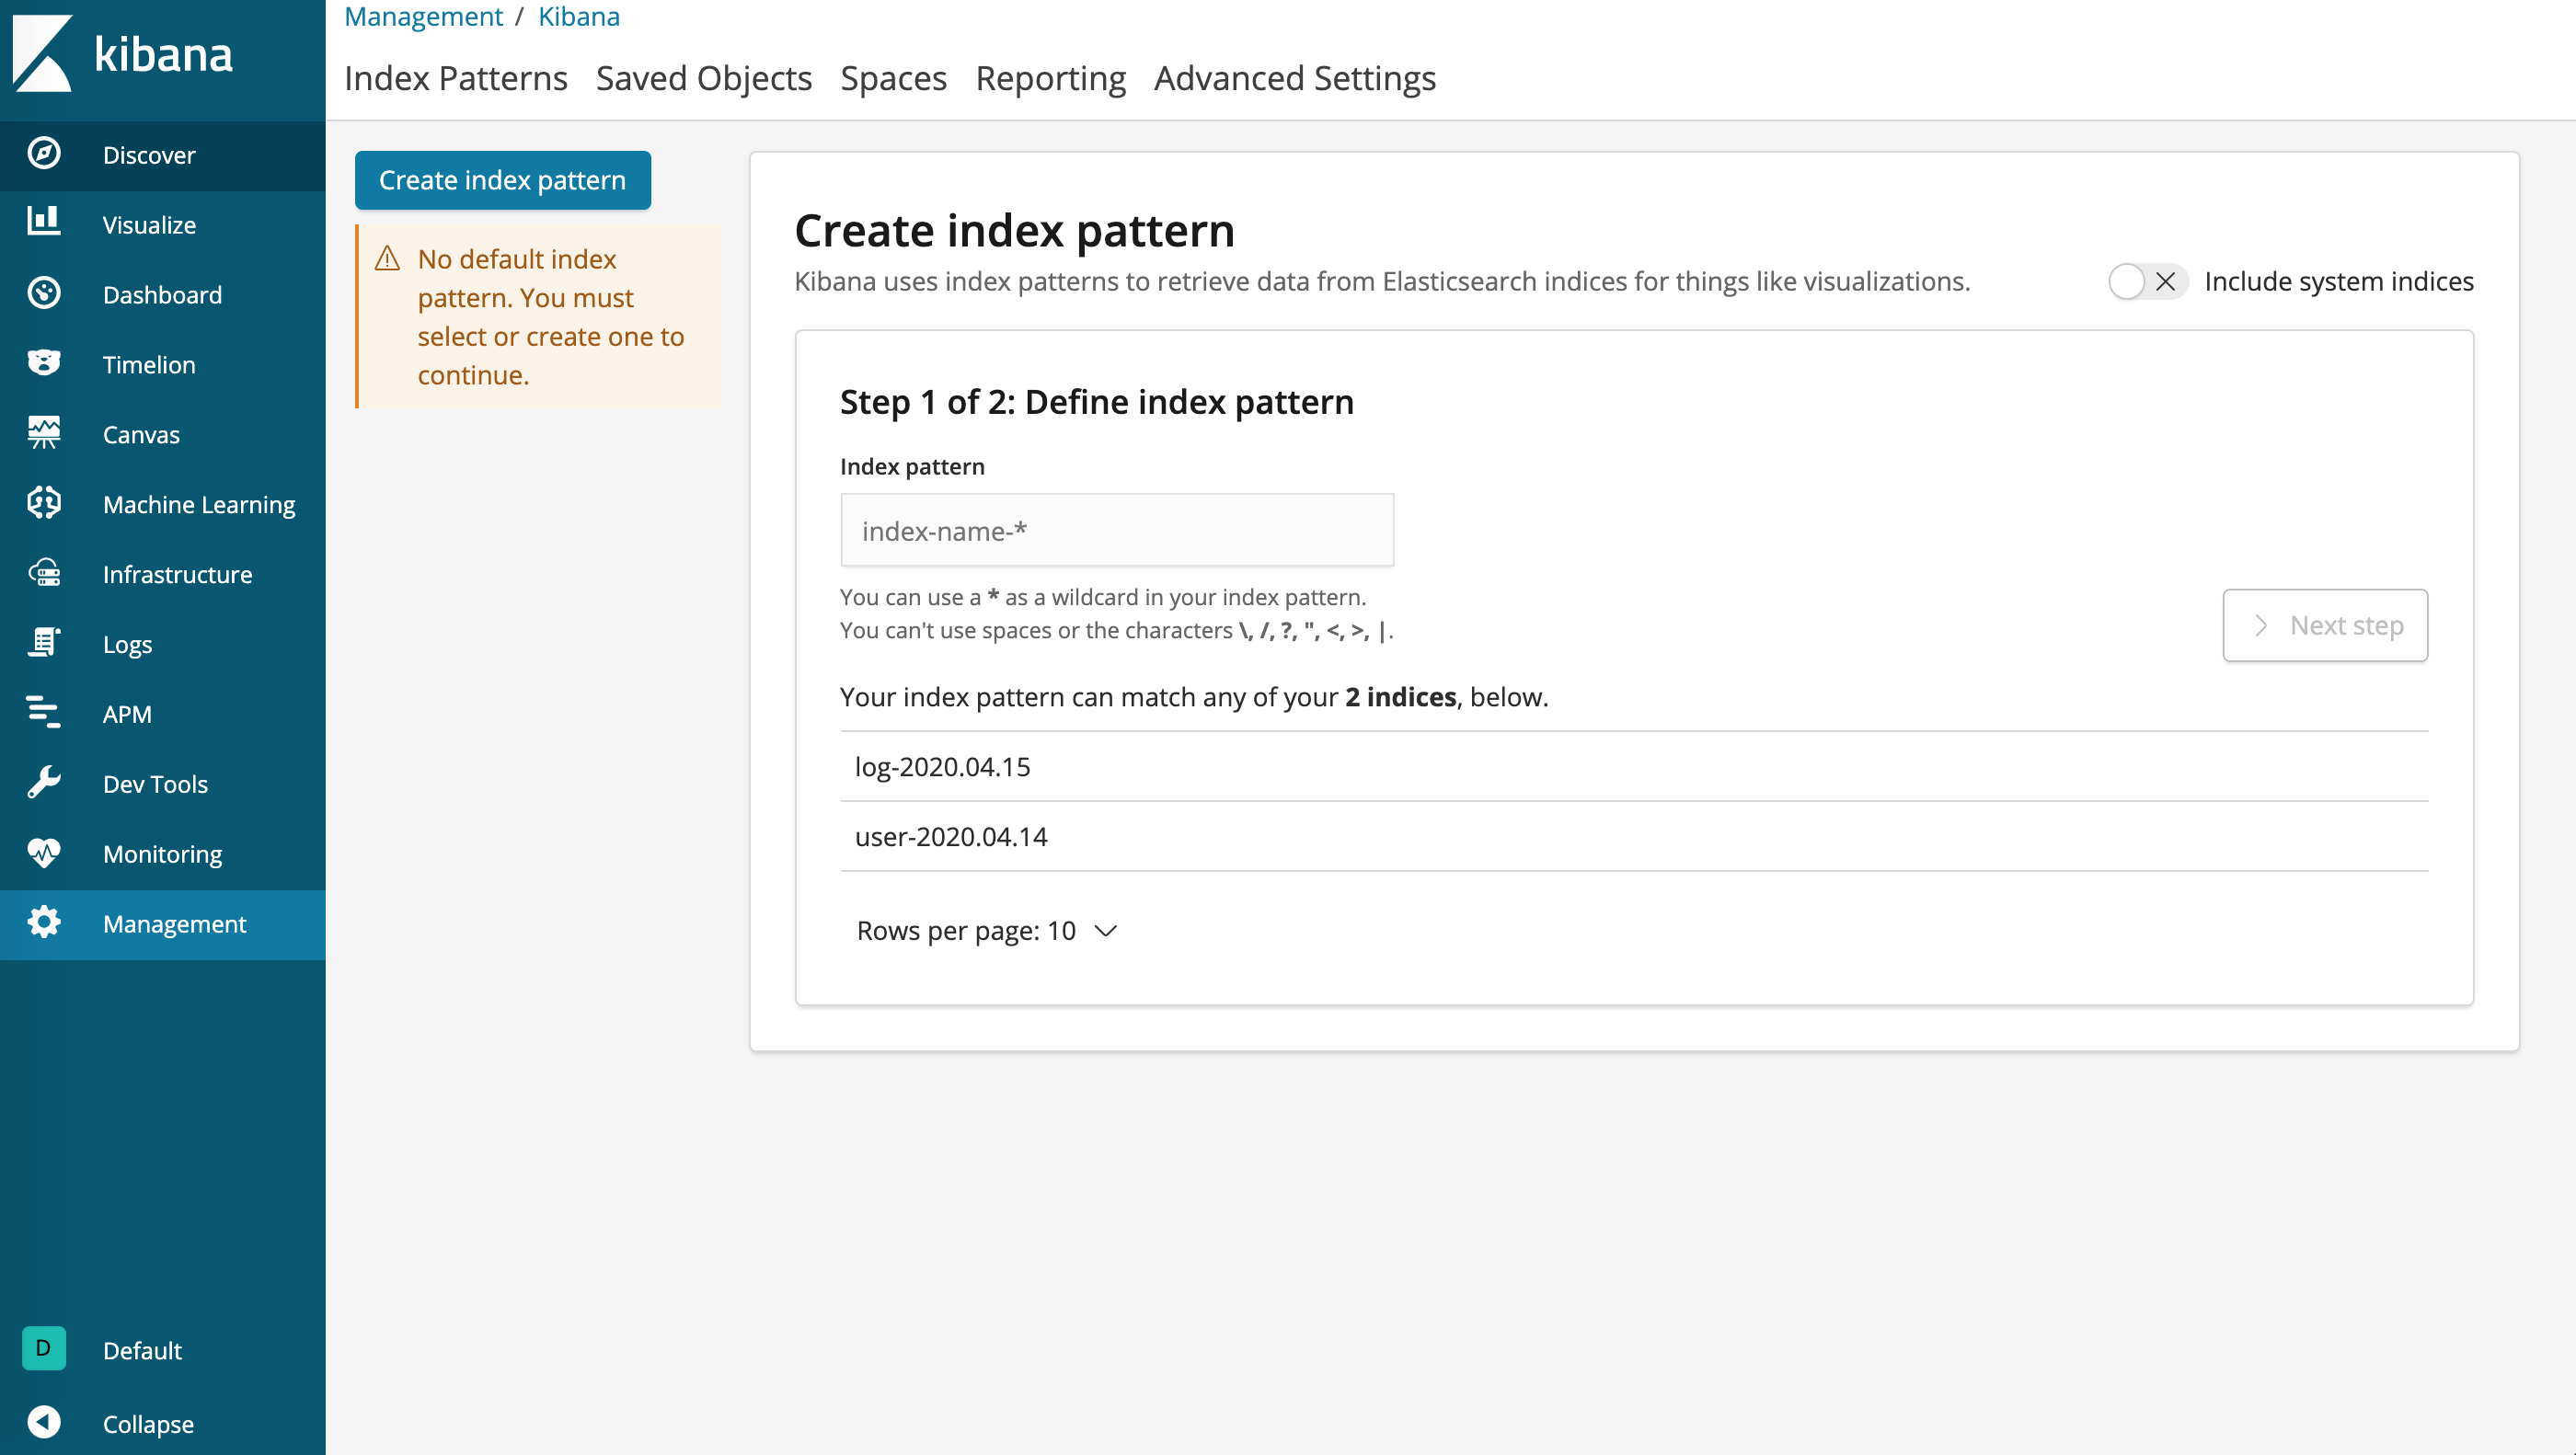Open the Default space selector

pyautogui.click(x=44, y=1349)
